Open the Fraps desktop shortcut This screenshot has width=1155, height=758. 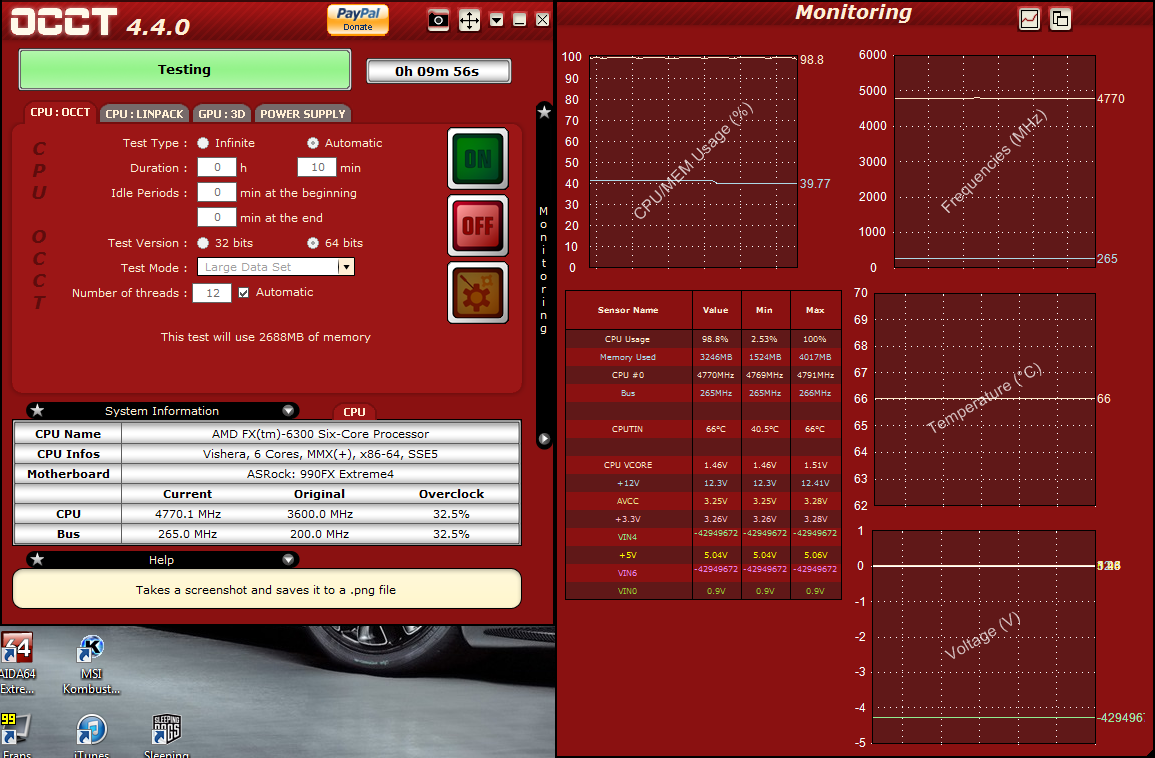coord(16,734)
